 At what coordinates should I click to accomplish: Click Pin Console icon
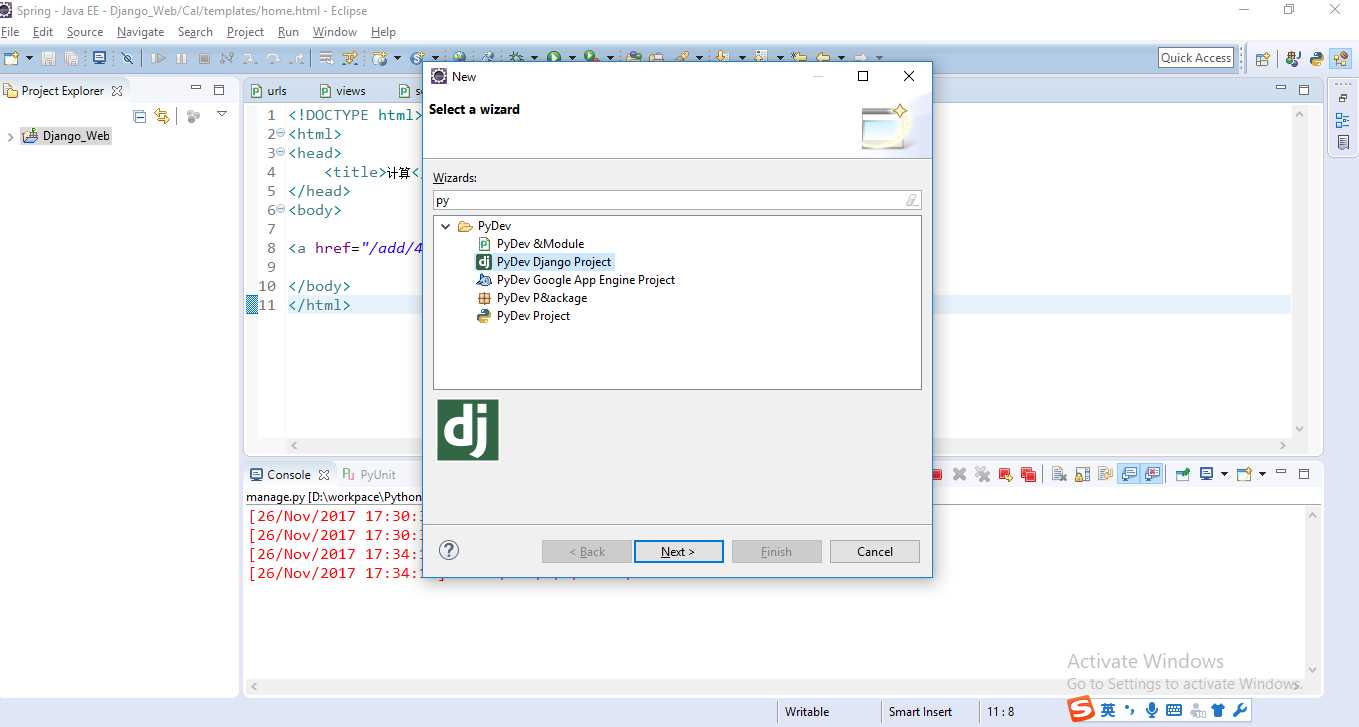(x=1182, y=474)
